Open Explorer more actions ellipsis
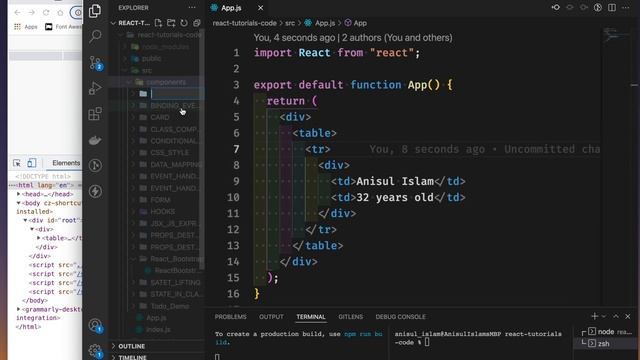Screen dimensions: 640x360 (x=192, y=7)
